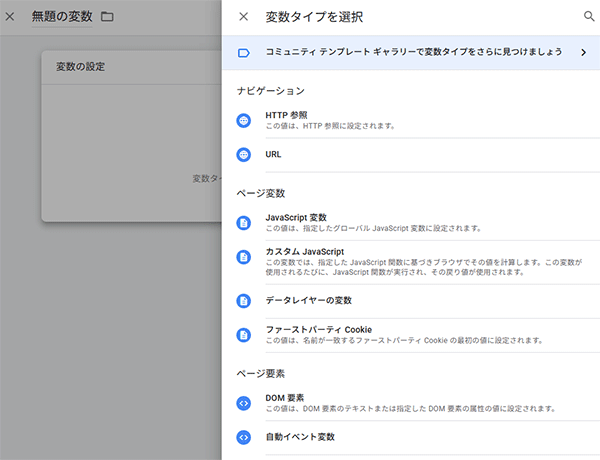Open Community Template Gallery banner
Screen dimensions: 600x460
tap(411, 52)
